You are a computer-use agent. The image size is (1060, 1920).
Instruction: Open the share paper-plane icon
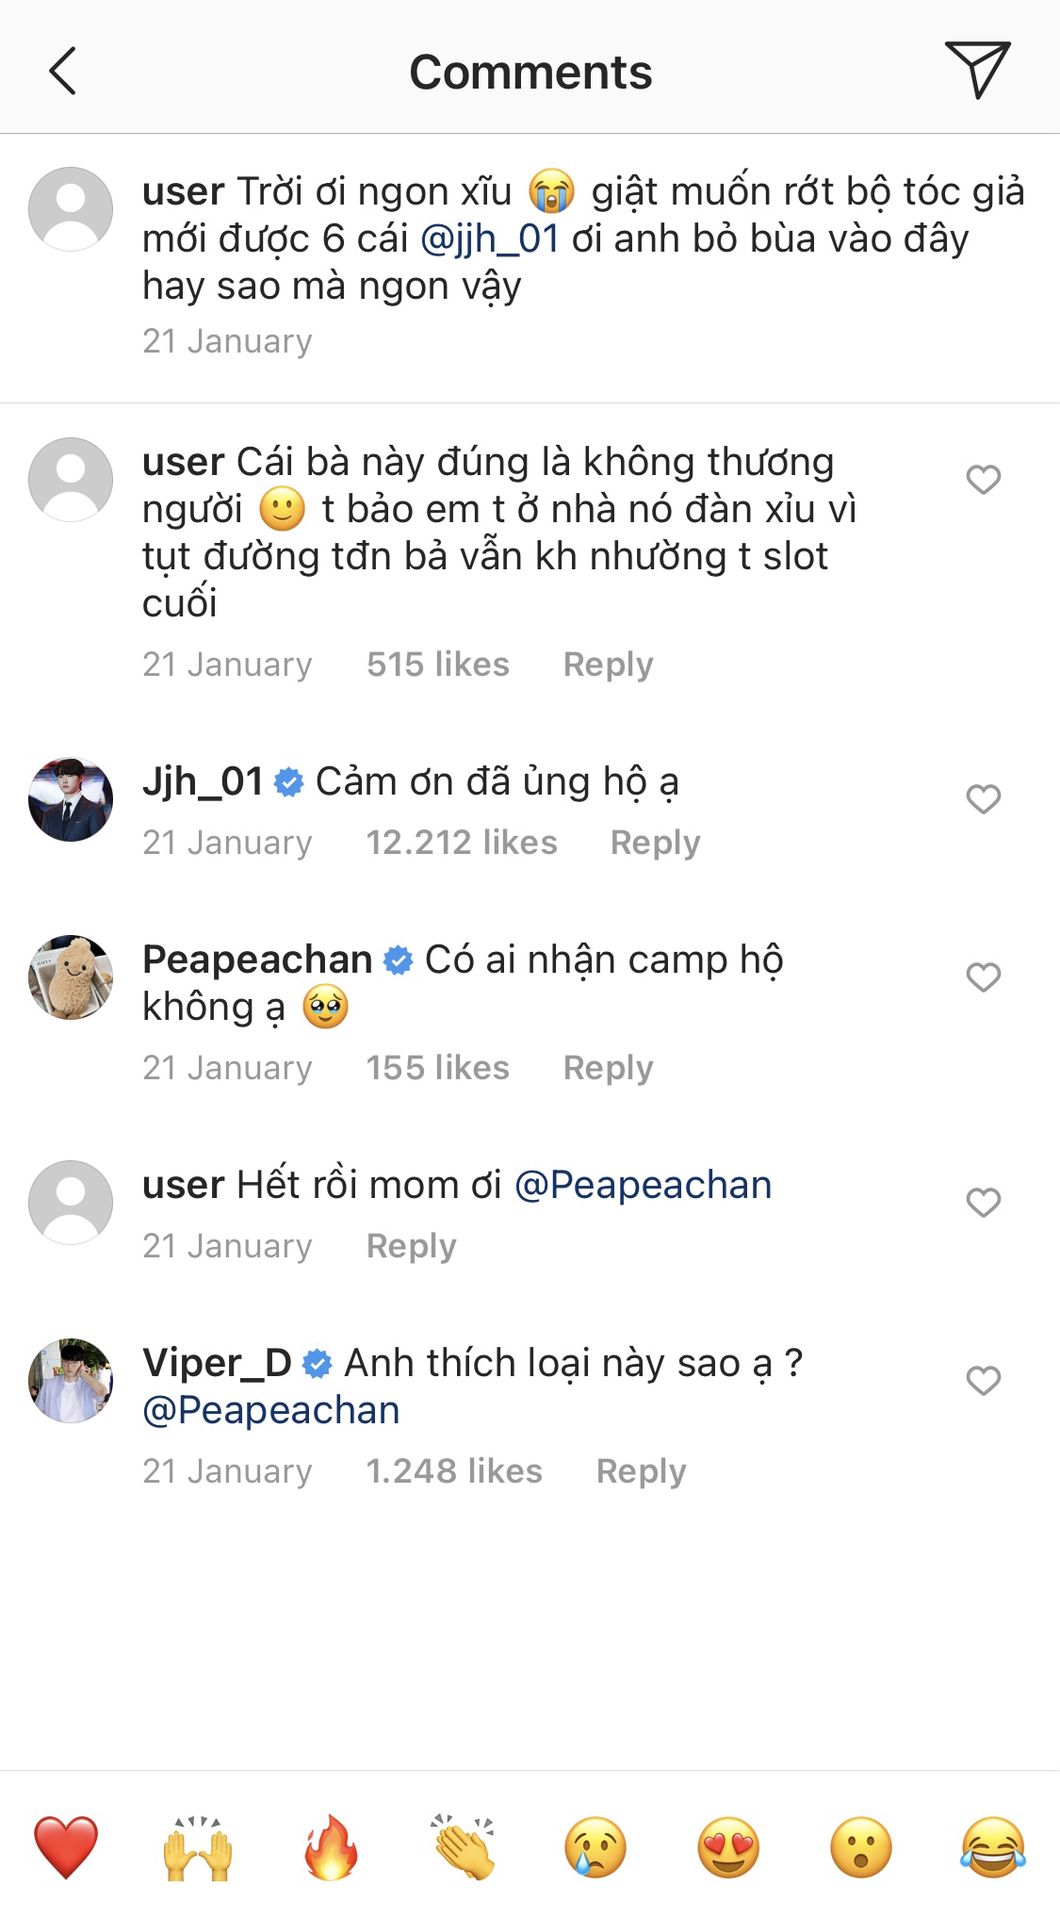(x=977, y=69)
